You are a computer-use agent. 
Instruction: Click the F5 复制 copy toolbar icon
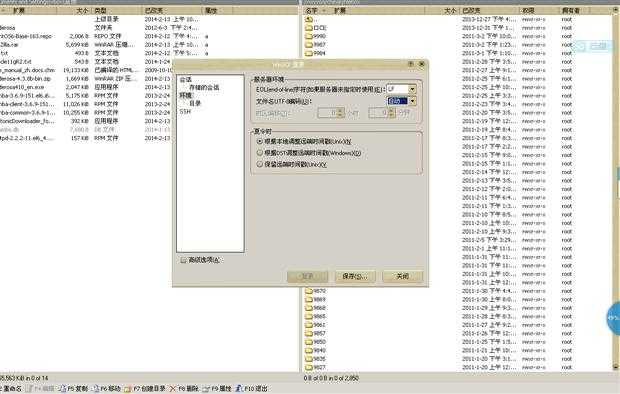click(x=62, y=389)
